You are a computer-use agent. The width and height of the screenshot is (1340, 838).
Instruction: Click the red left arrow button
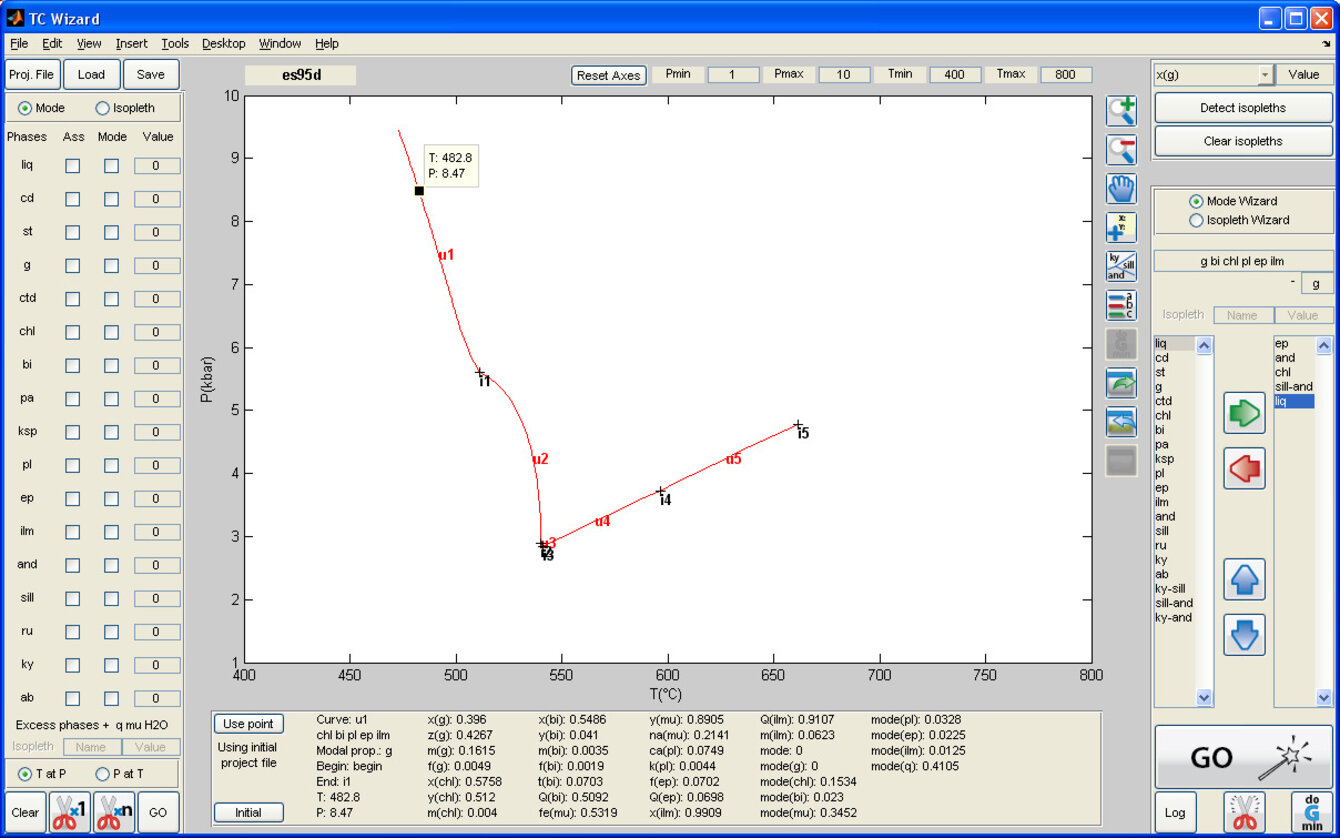(1244, 467)
